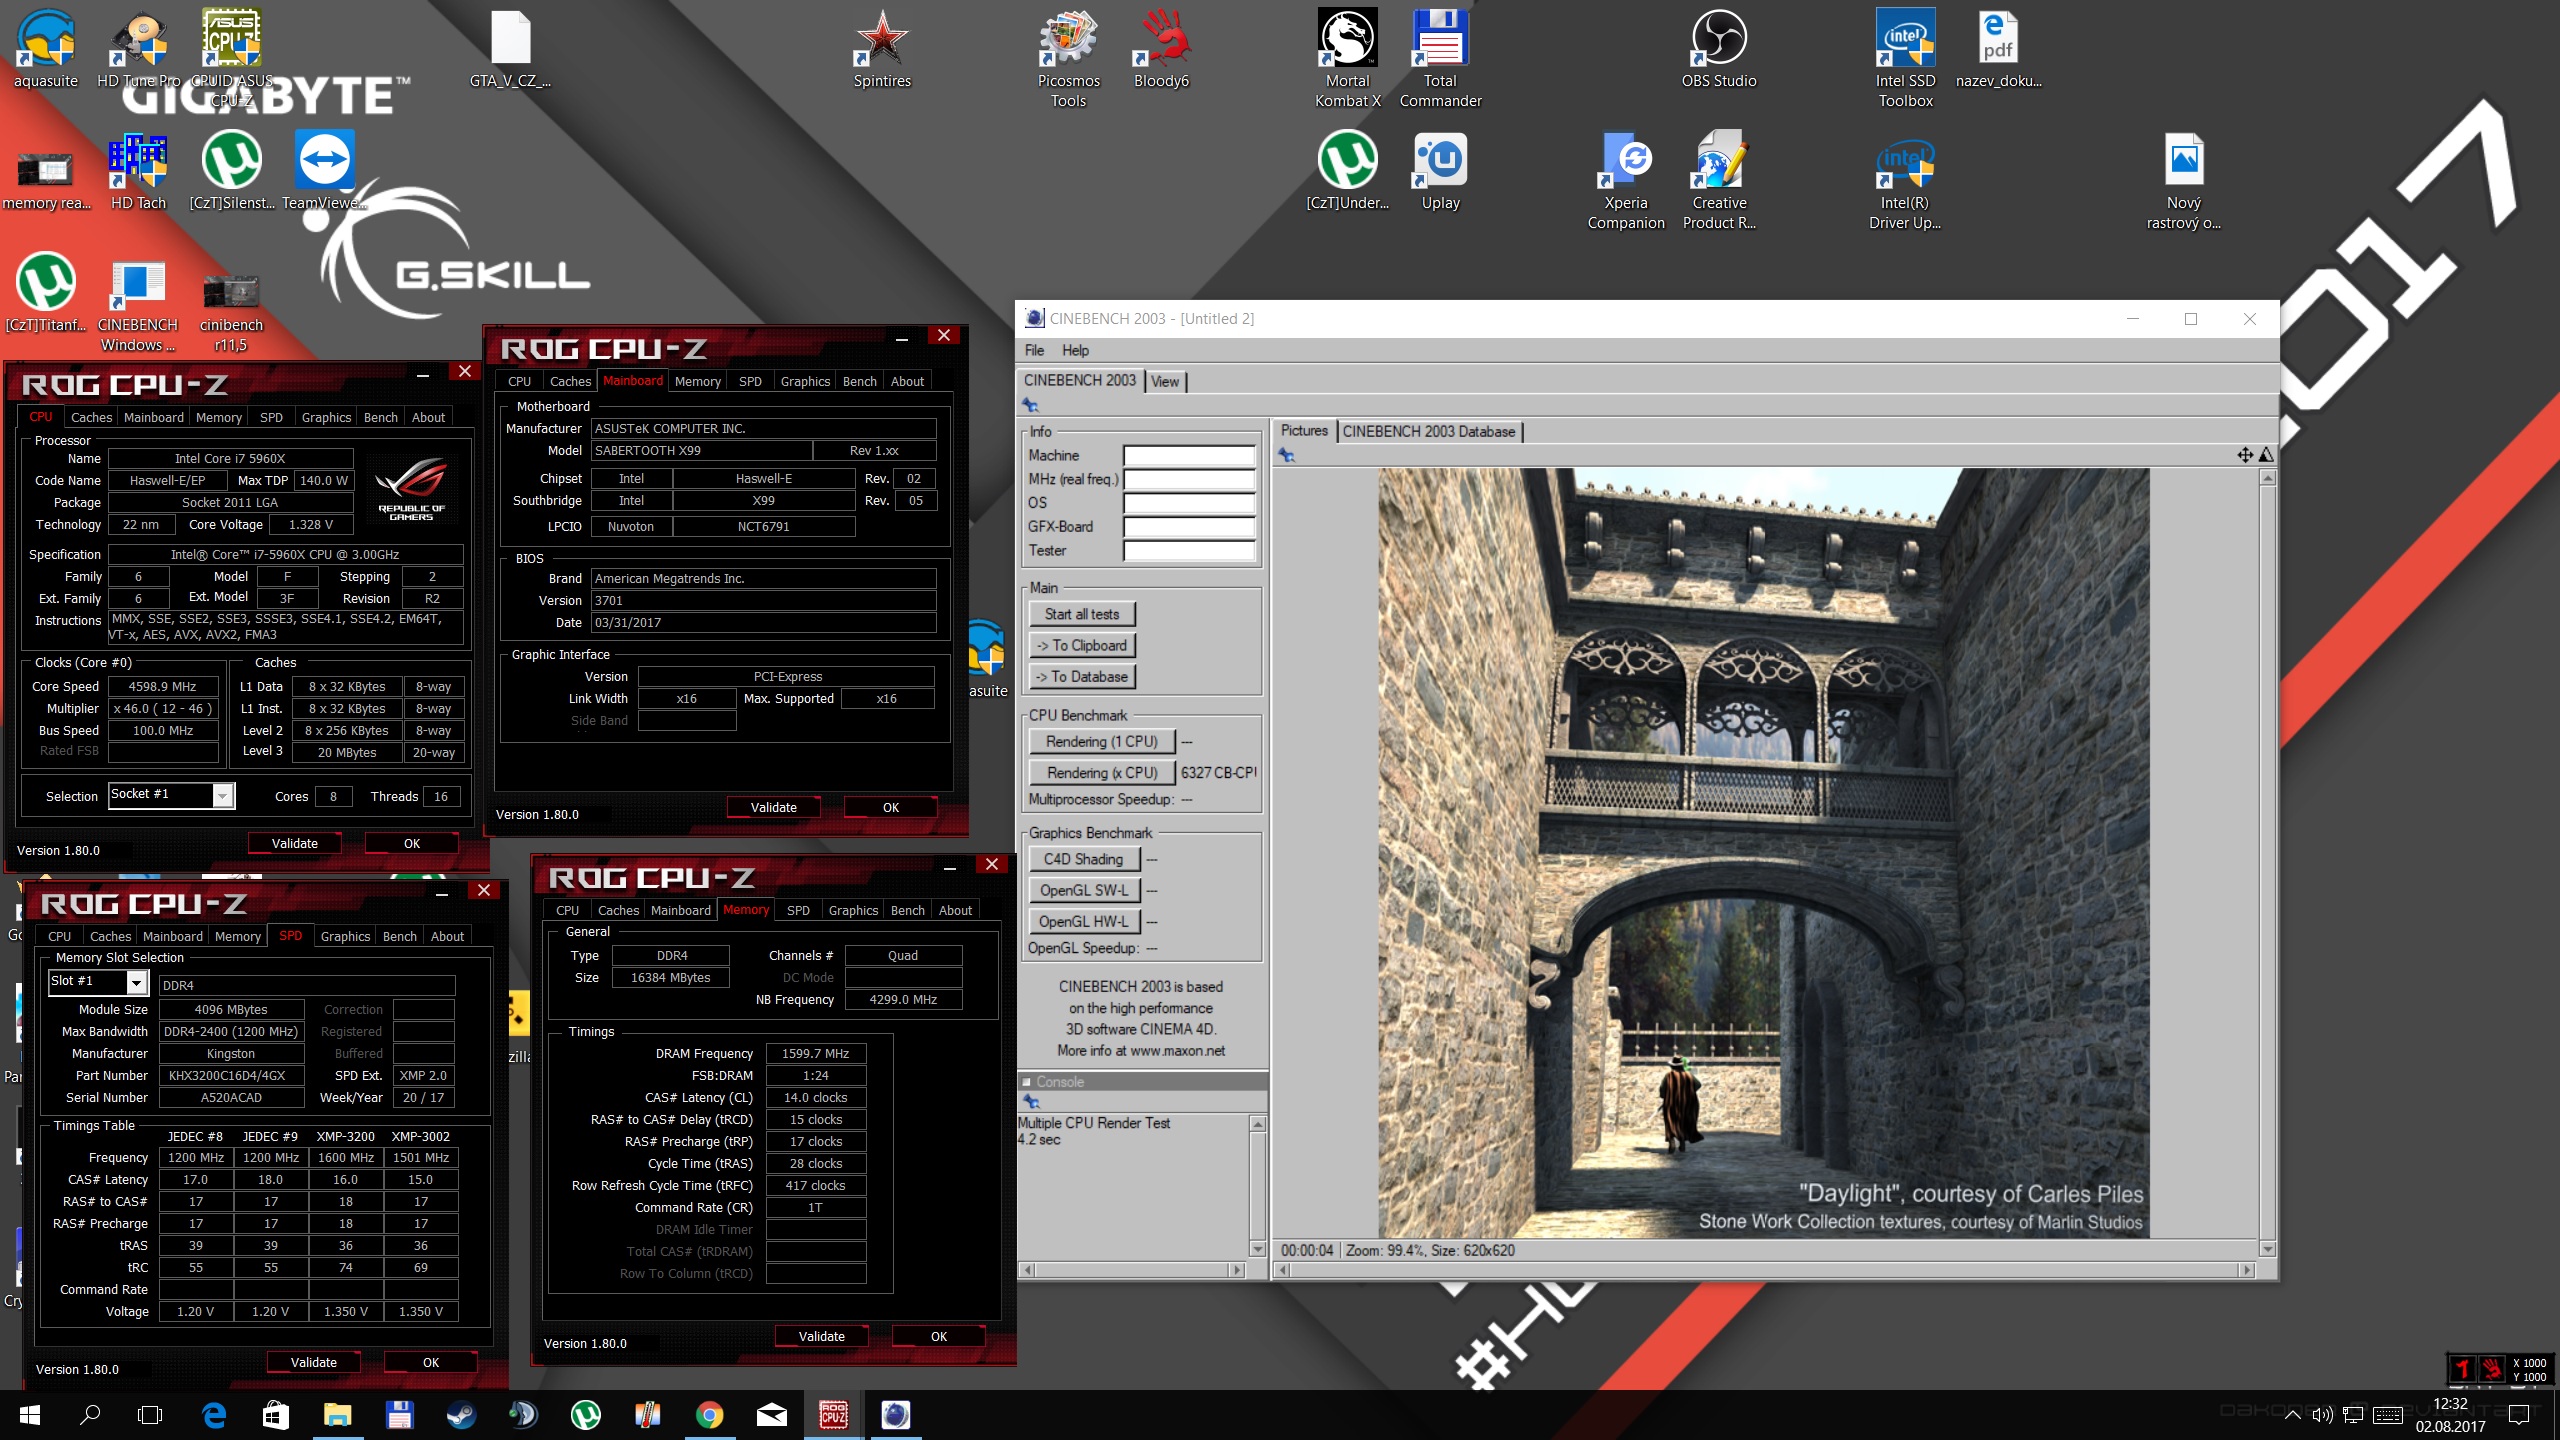Viewport: 2560px width, 1440px height.
Task: Open the aquasuite desktop shortcut
Action: coord(46,48)
